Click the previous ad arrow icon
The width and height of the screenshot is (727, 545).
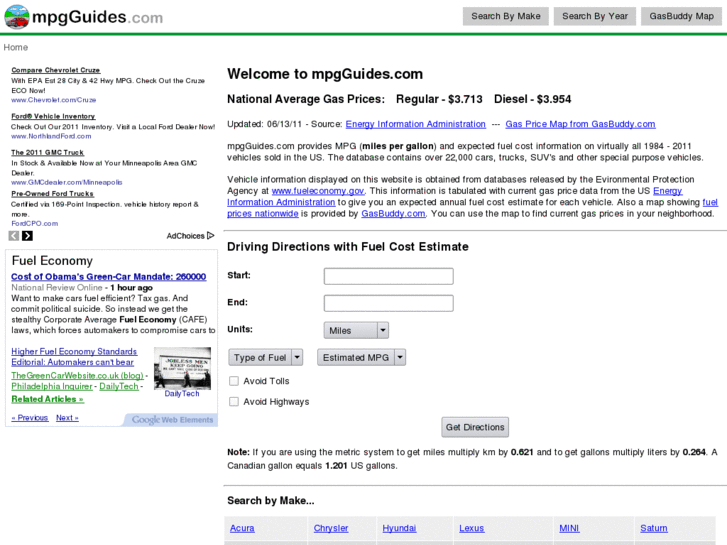coord(14,236)
